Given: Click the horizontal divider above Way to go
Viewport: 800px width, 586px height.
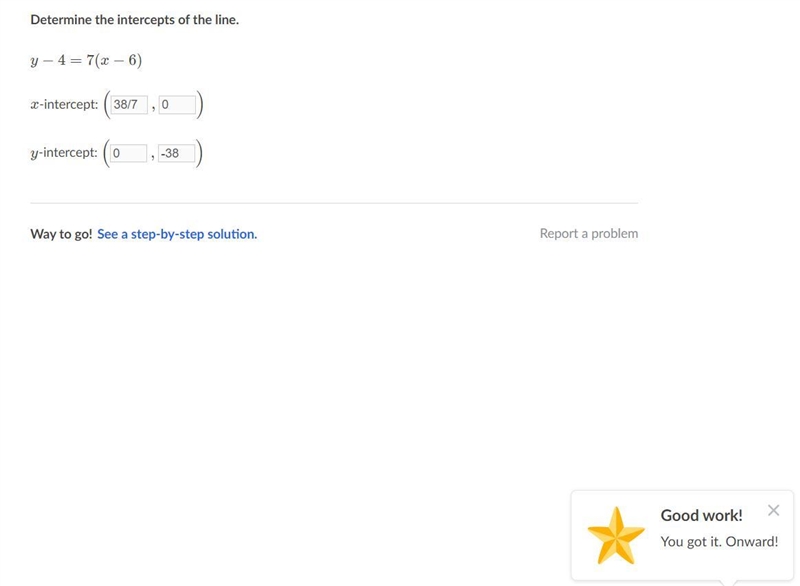Looking at the screenshot, I should point(334,203).
